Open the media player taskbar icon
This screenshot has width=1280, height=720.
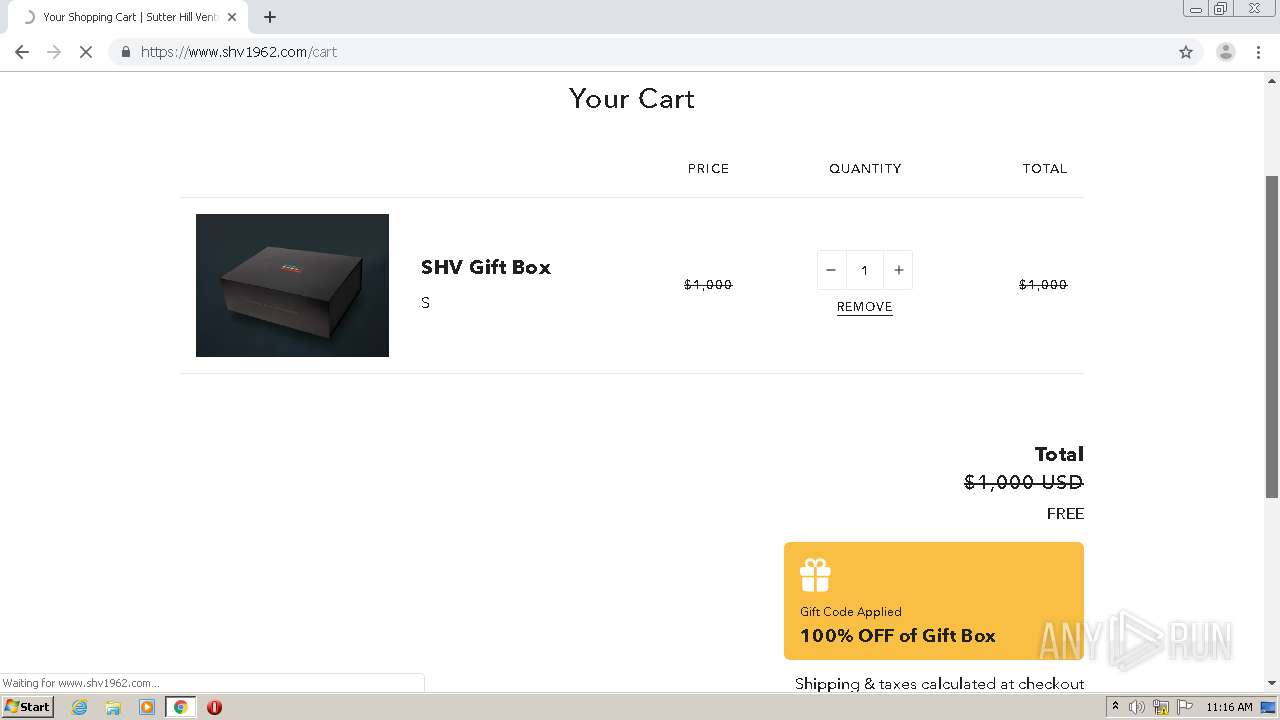(x=147, y=707)
